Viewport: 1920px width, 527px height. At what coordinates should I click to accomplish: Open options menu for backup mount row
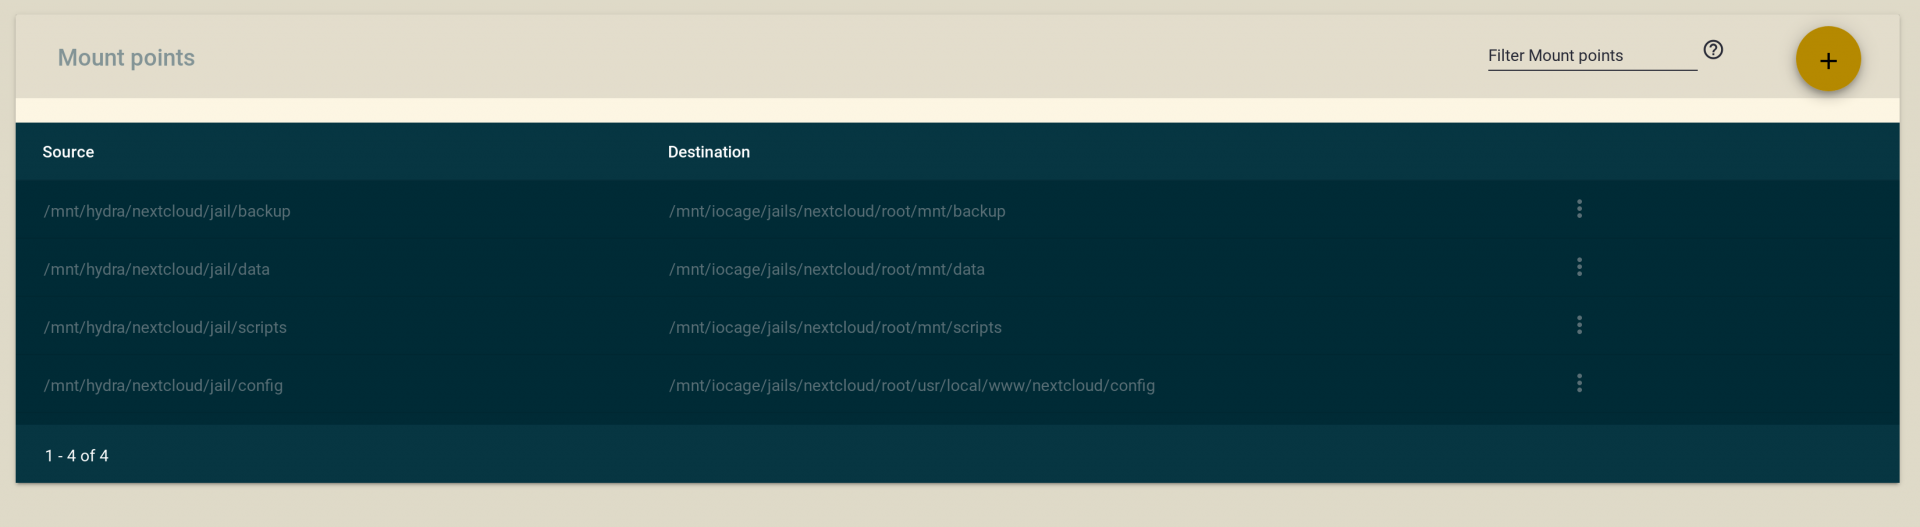point(1579,209)
